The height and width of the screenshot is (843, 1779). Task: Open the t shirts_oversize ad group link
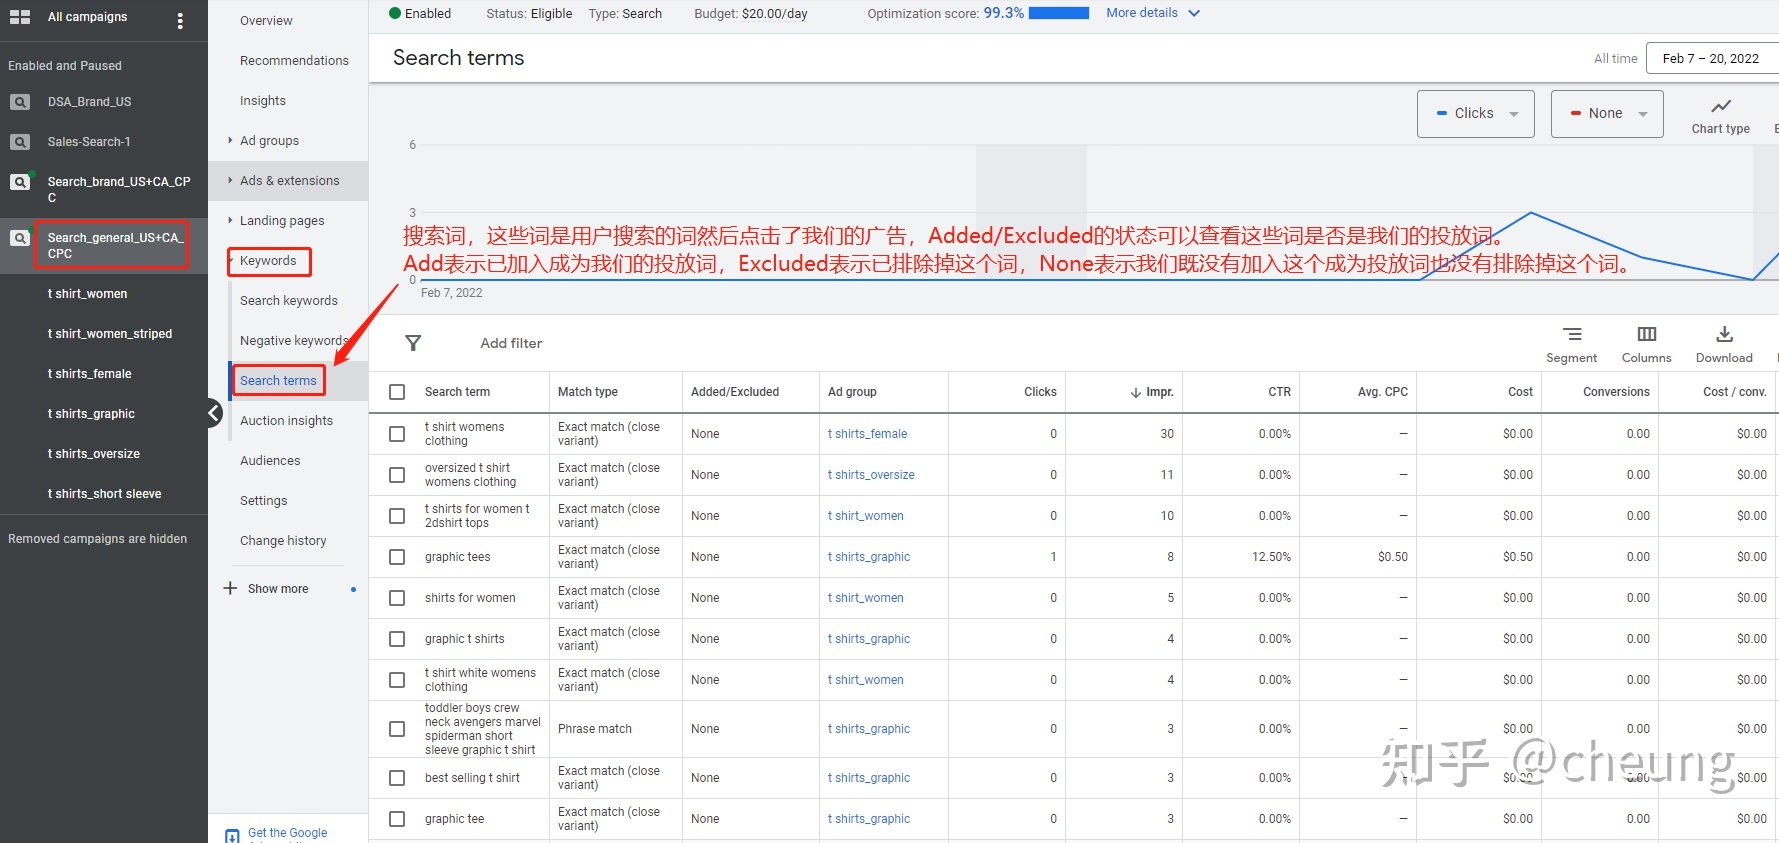(871, 475)
